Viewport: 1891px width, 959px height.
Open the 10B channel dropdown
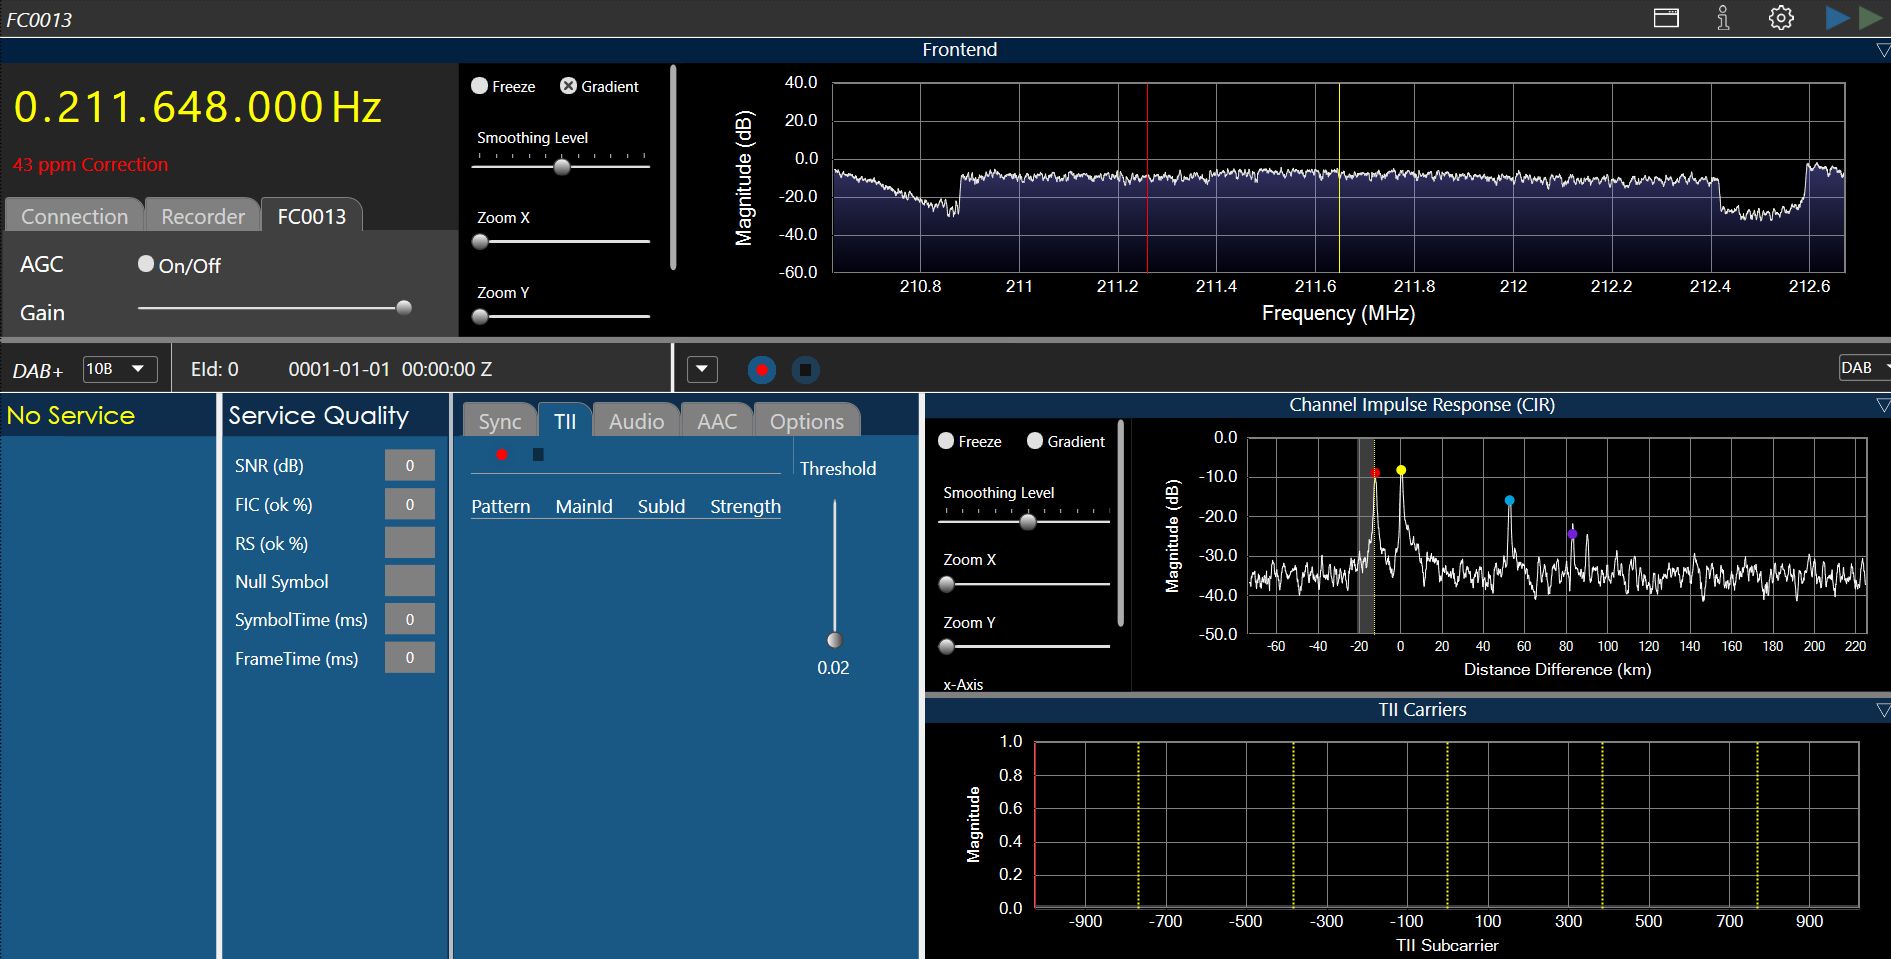[x=119, y=369]
